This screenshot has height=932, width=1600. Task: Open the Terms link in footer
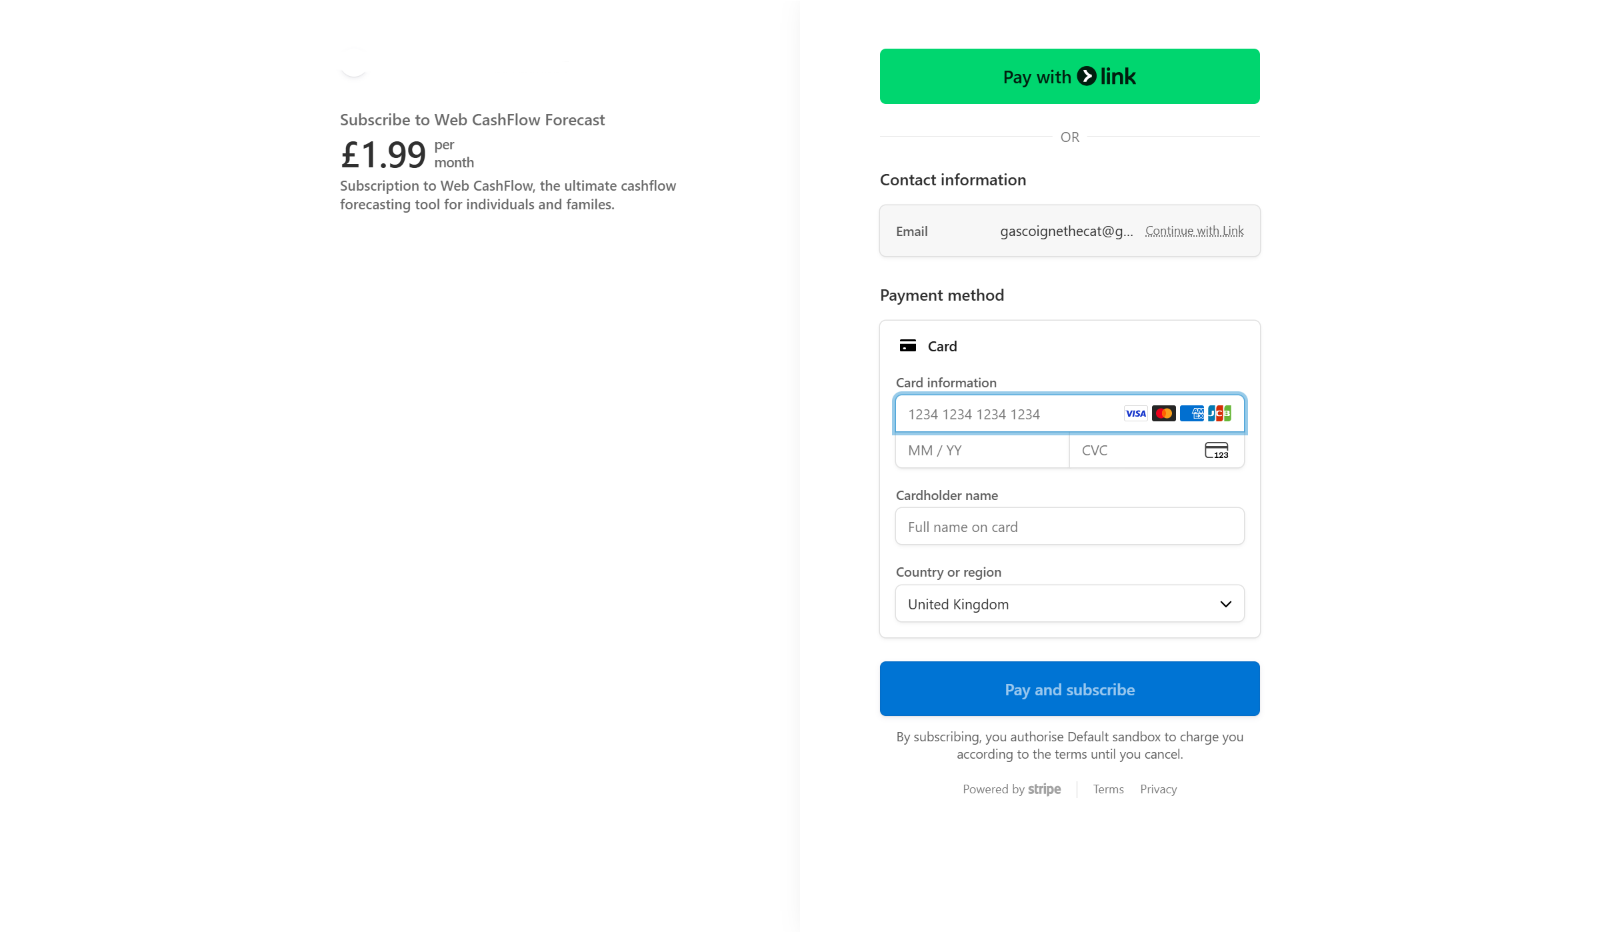1108,790
